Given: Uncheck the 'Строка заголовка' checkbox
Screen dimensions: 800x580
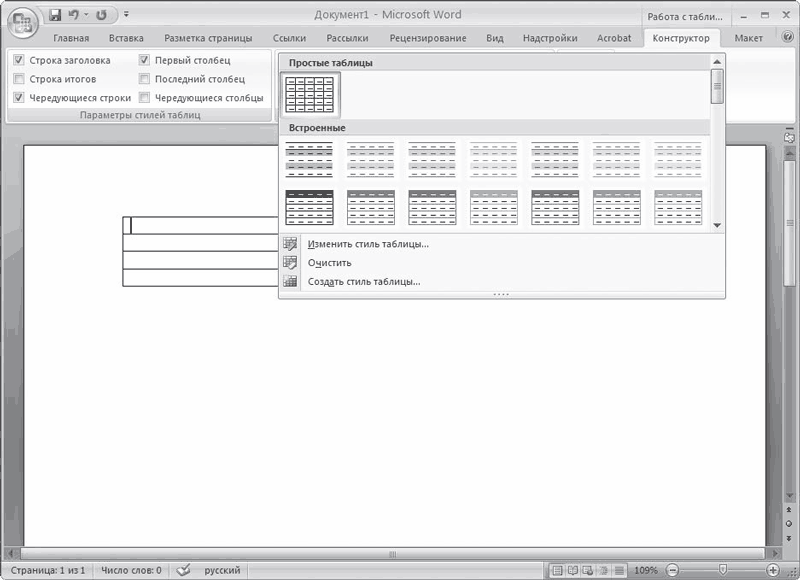Looking at the screenshot, I should (x=20, y=60).
